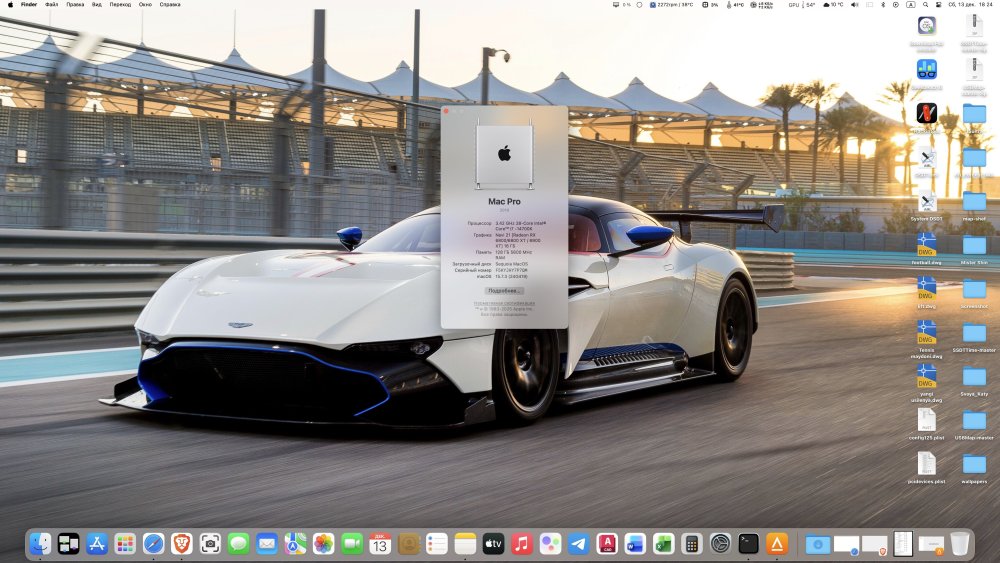Screen dimensions: 1000x563
Task: Open the Bluetooth menu bar item
Action: pos(883,4)
